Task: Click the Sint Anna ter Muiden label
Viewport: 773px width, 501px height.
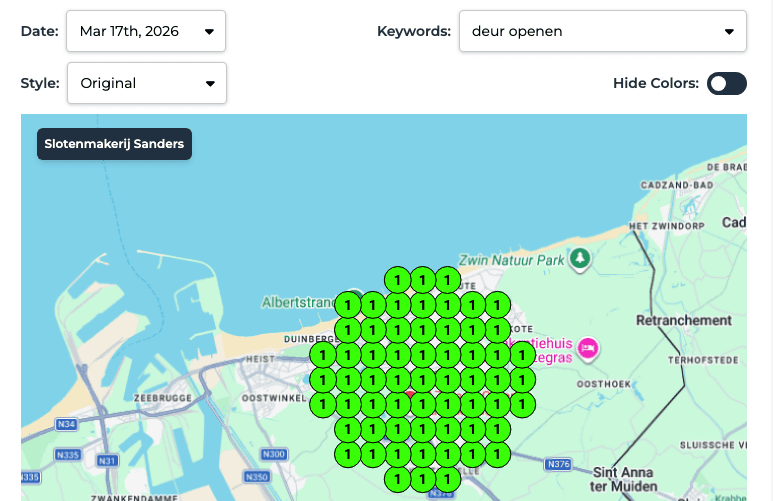Action: tap(624, 479)
